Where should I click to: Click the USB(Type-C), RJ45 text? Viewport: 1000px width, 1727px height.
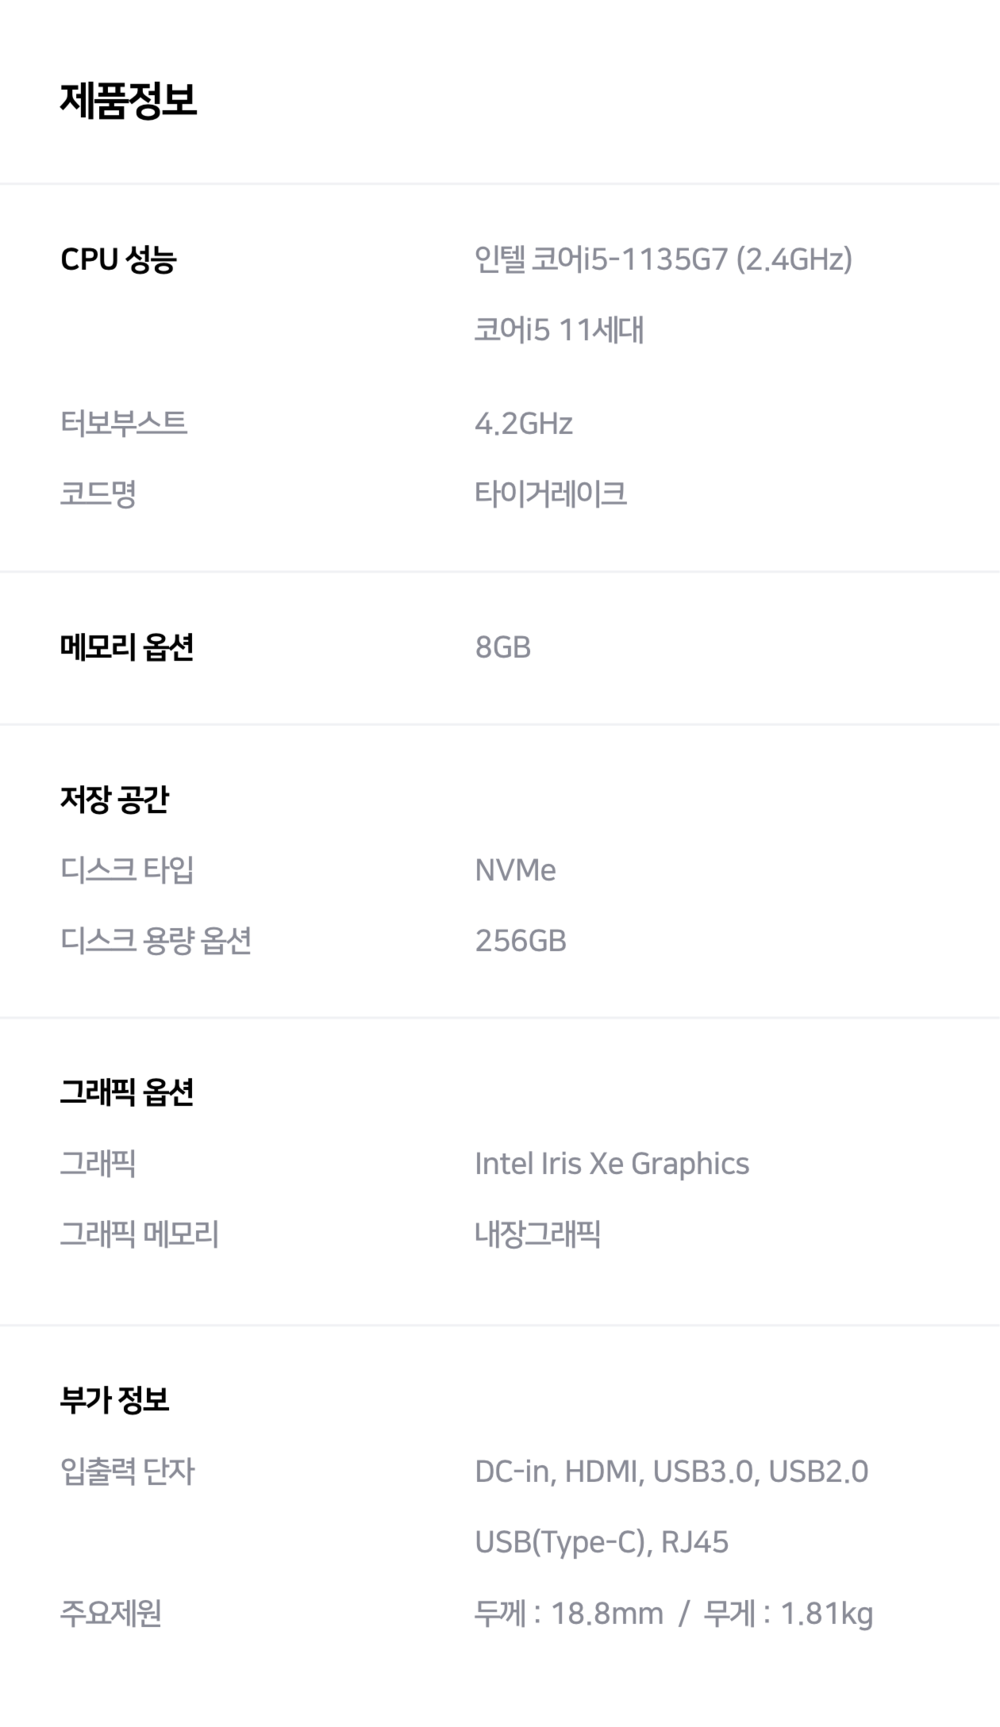click(601, 1542)
